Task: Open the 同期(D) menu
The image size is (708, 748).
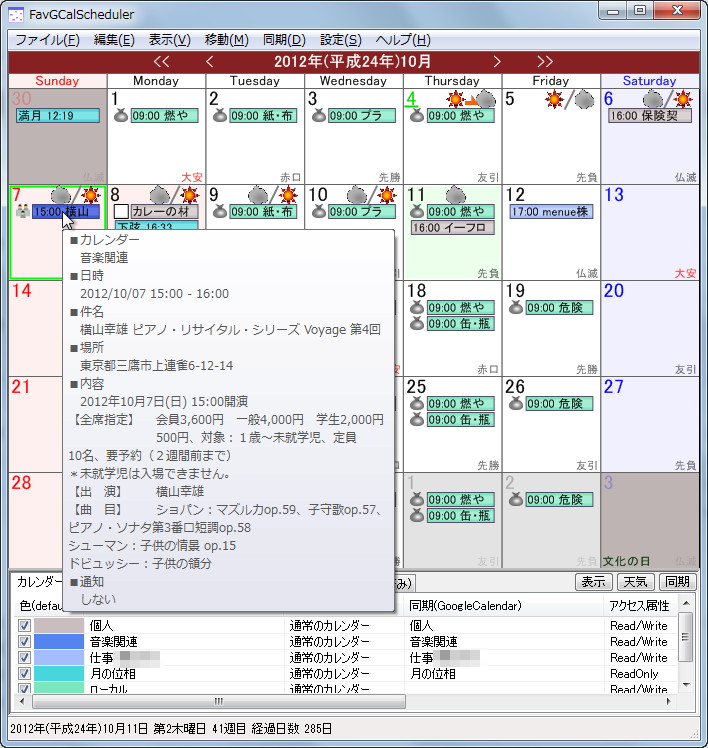Action: [x=284, y=40]
